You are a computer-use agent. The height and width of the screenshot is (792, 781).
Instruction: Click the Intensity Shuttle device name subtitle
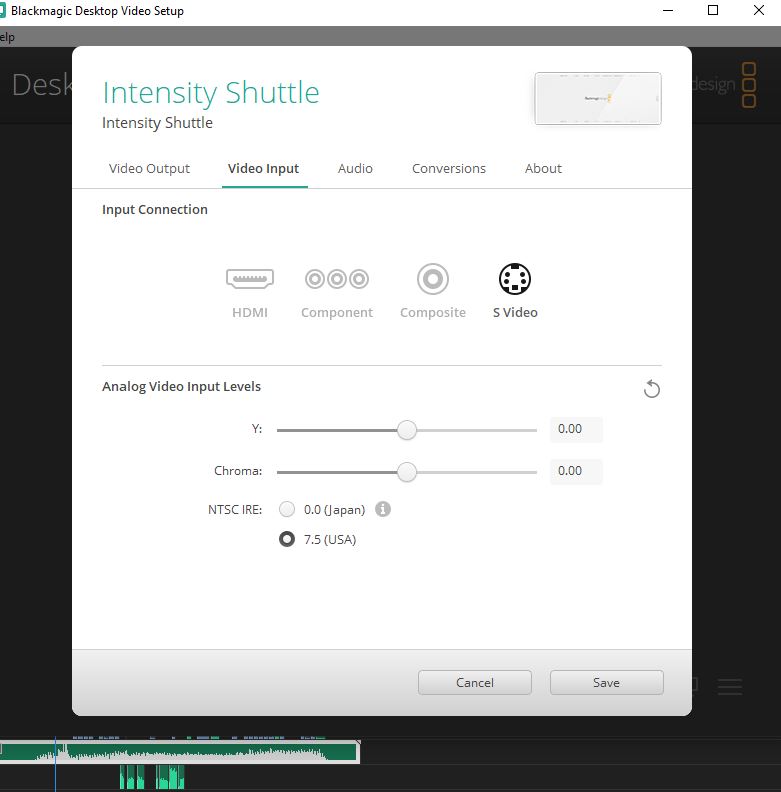[157, 123]
